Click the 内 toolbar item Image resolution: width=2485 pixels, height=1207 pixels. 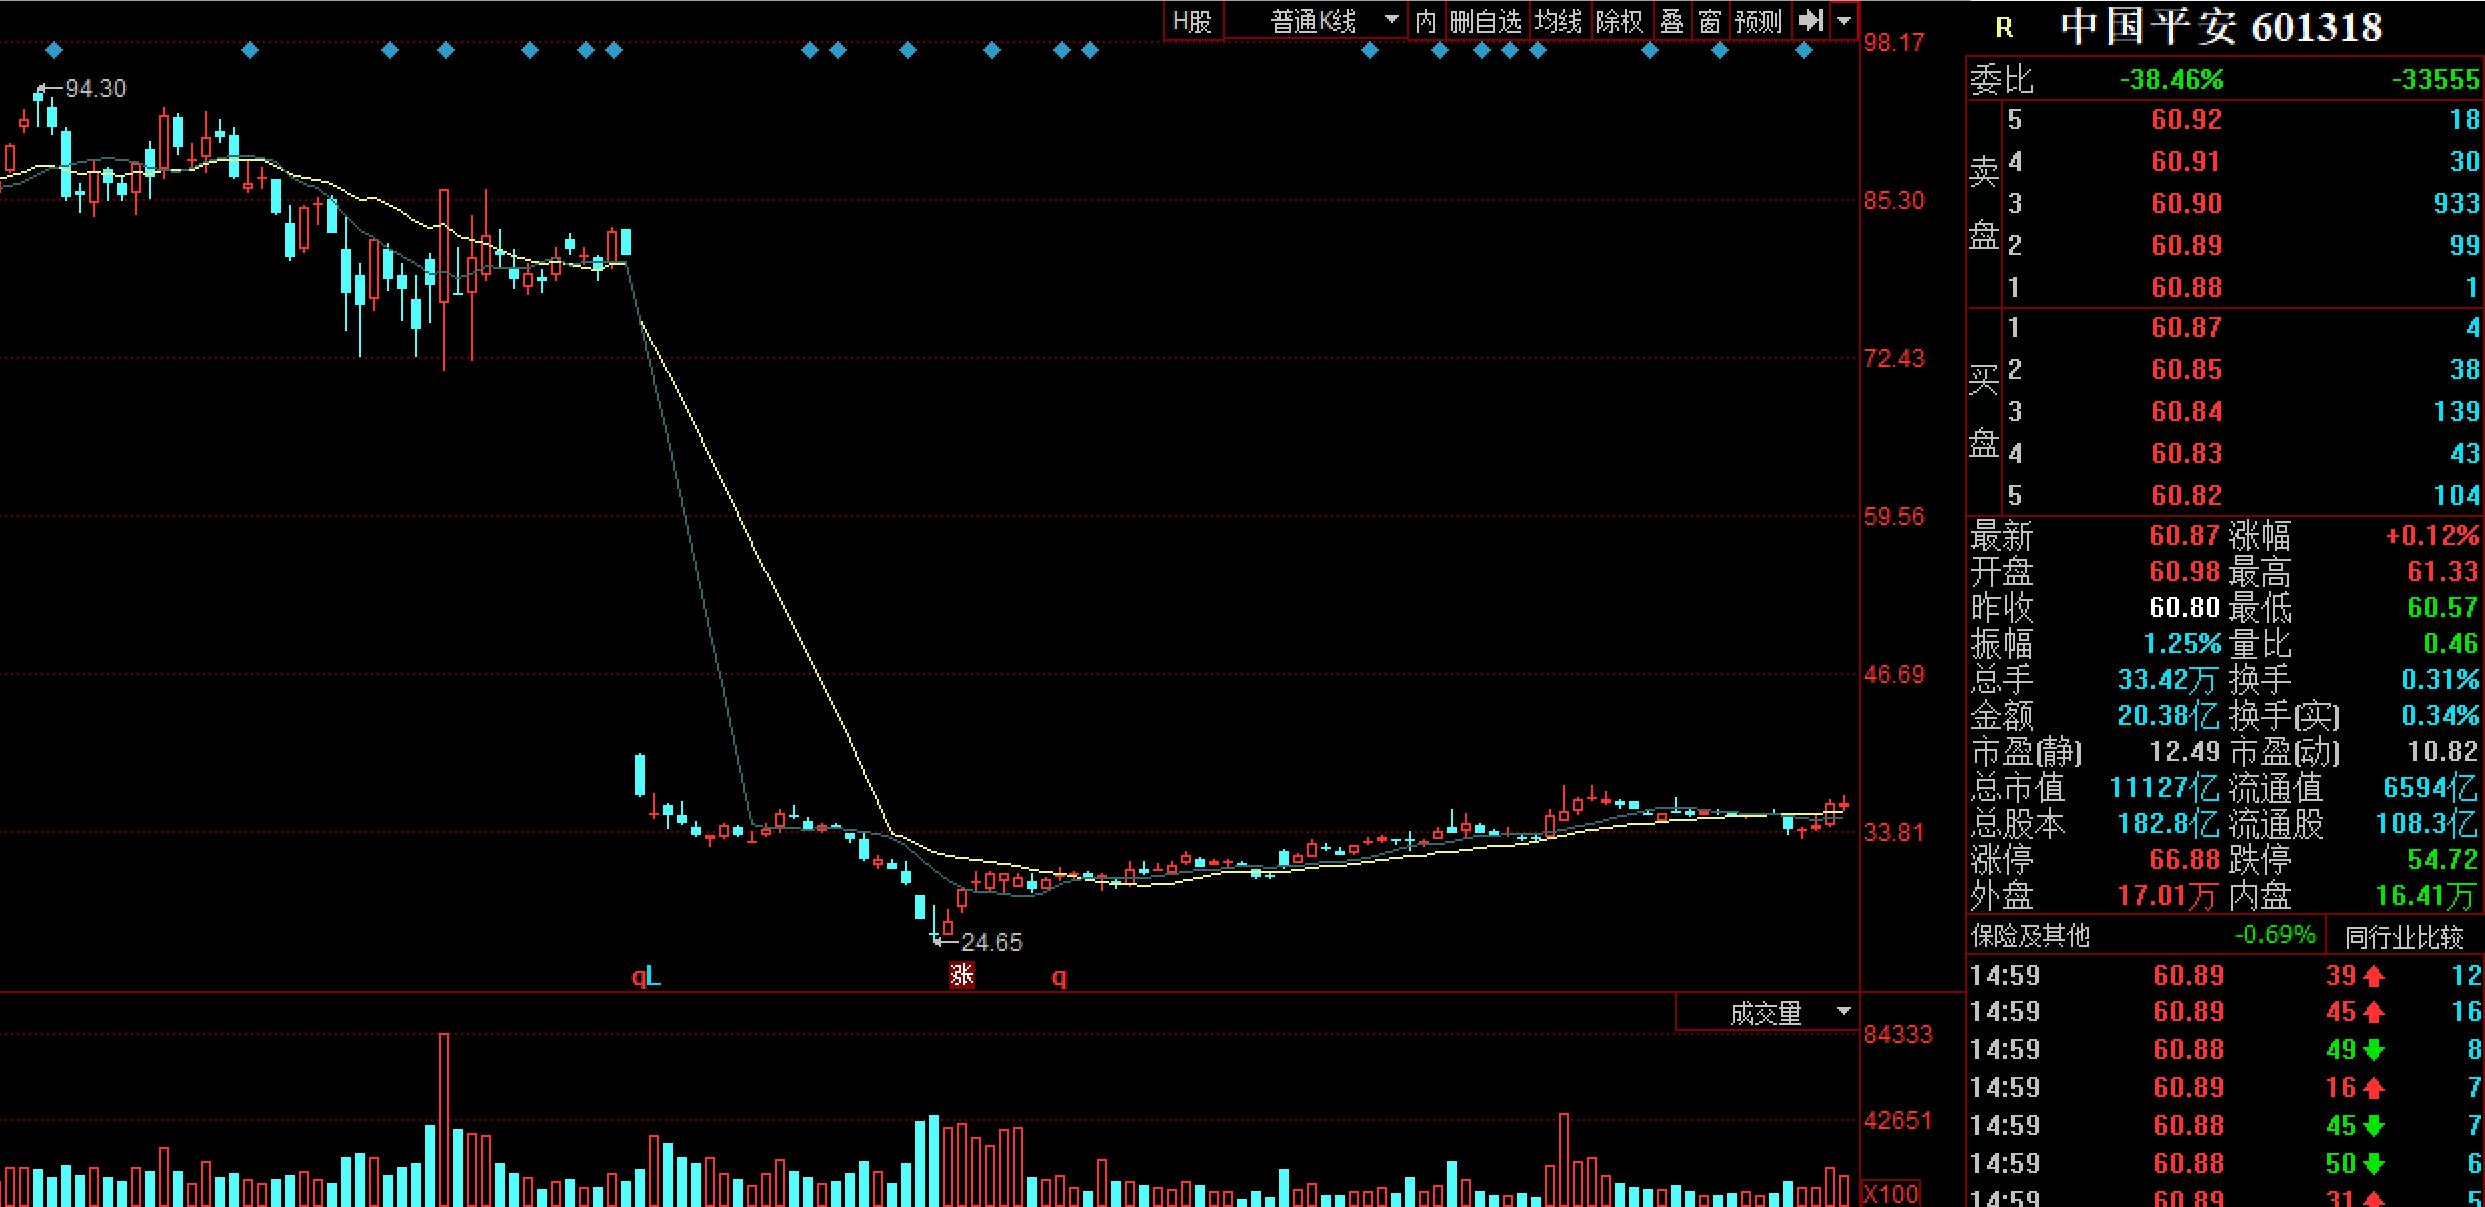tap(1425, 21)
